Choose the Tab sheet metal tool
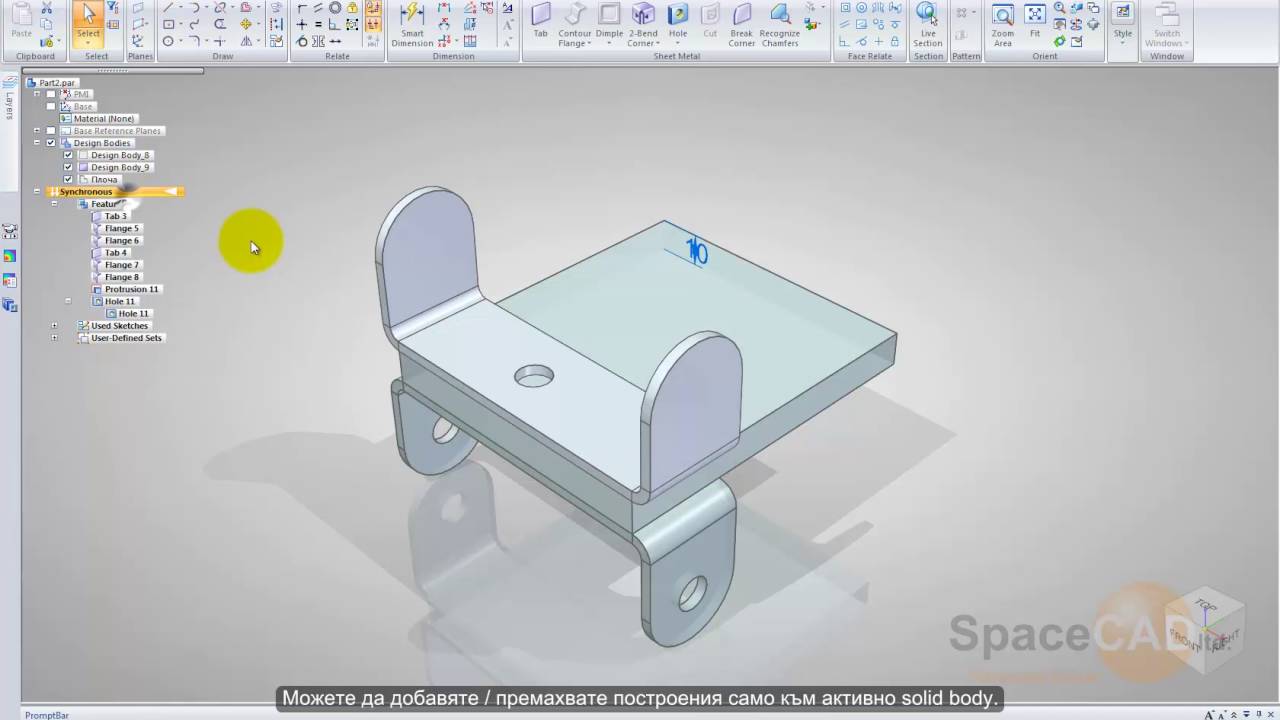Viewport: 1280px width, 720px height. [x=540, y=21]
